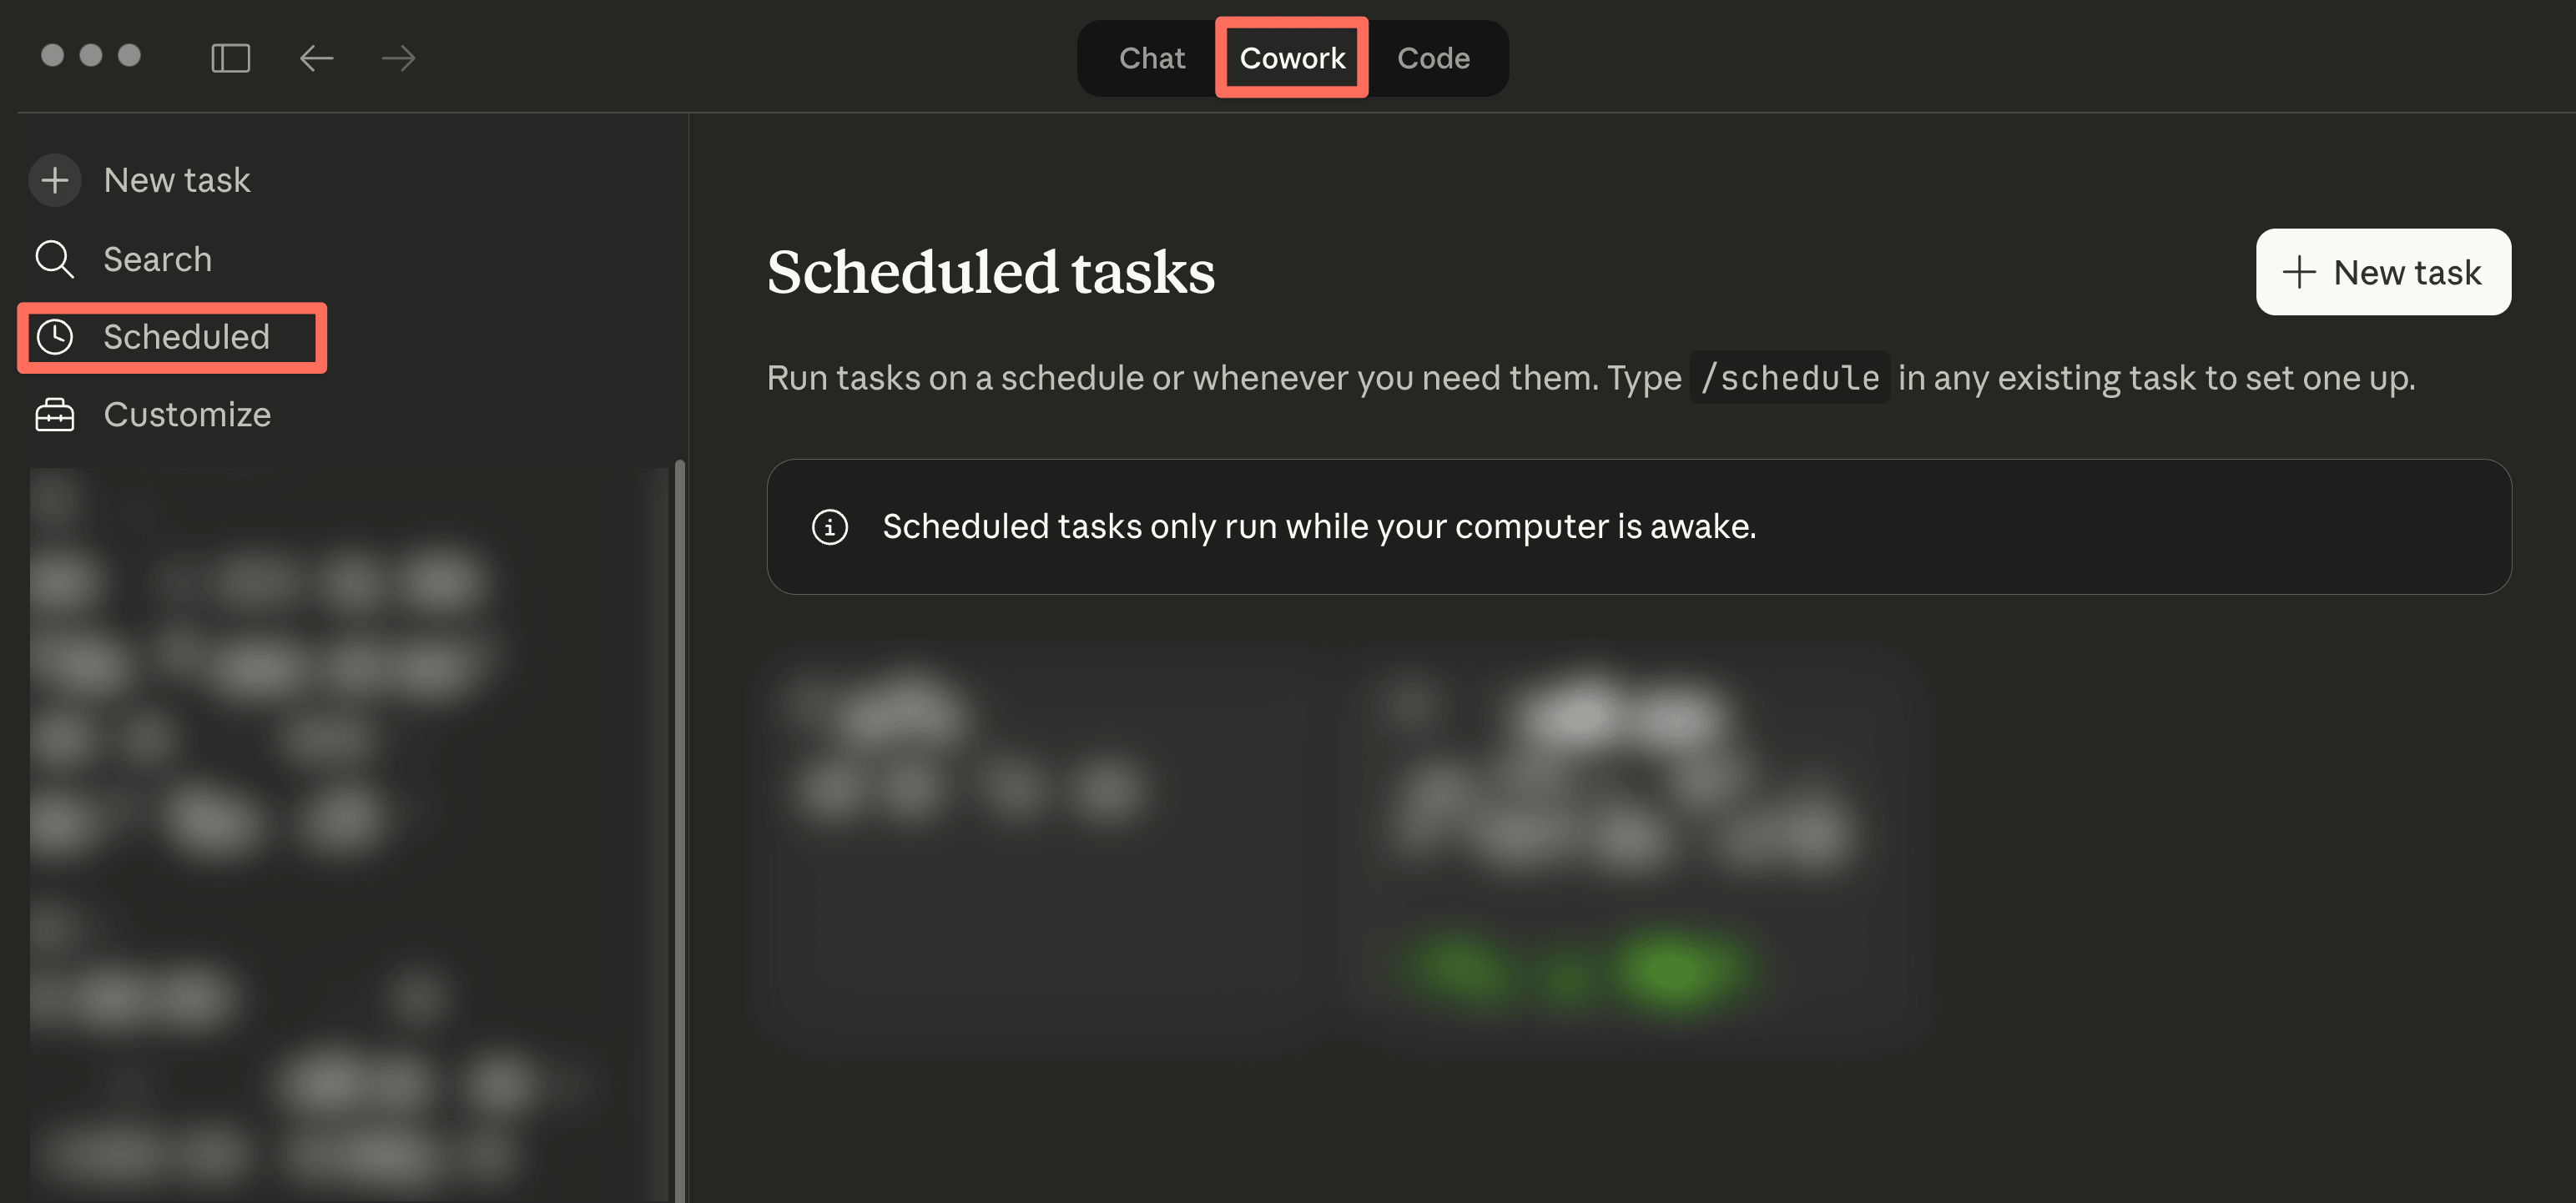Click the forward navigation arrow
Image resolution: width=2576 pixels, height=1203 pixels.
397,58
